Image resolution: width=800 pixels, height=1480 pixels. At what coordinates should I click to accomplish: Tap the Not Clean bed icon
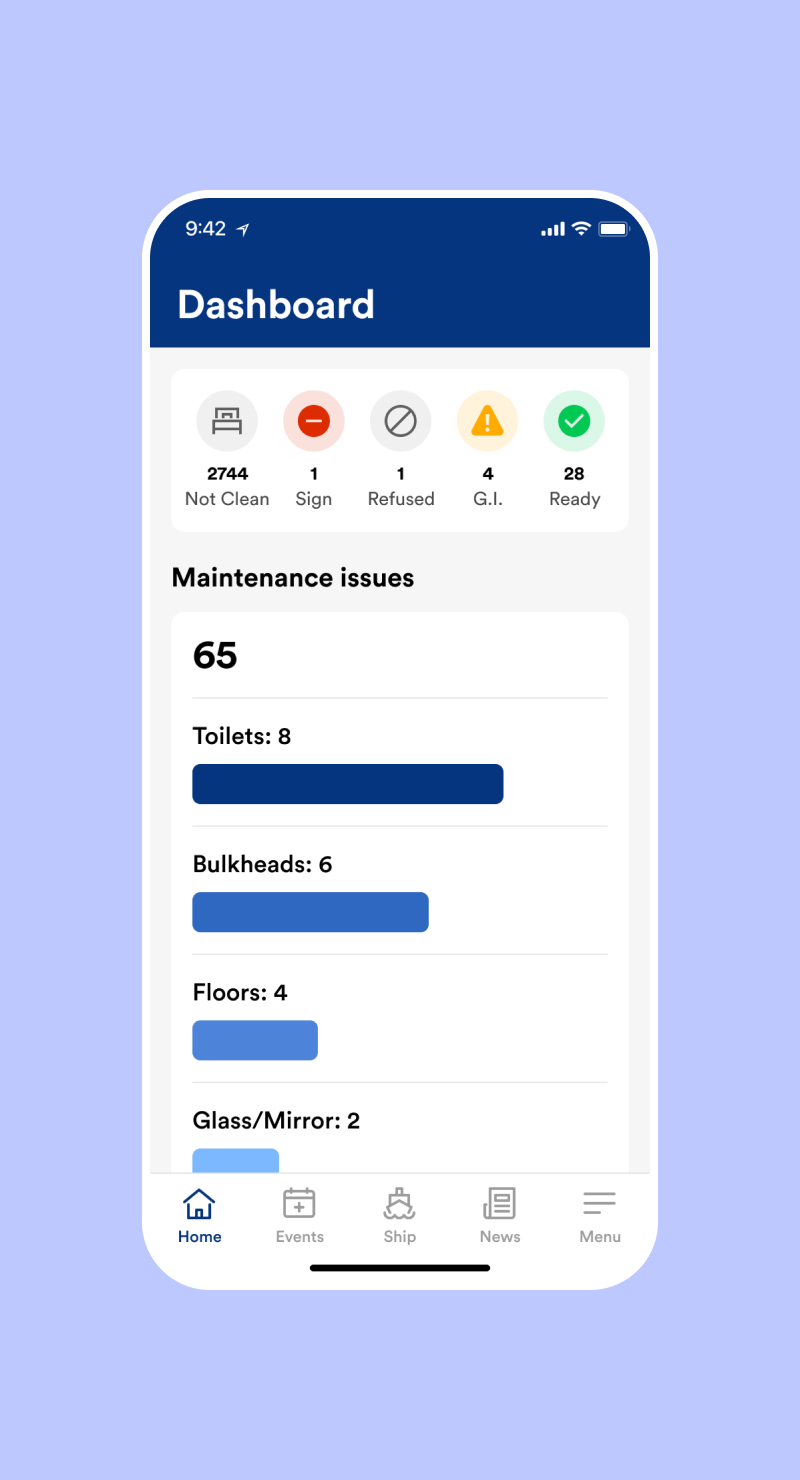click(x=227, y=421)
